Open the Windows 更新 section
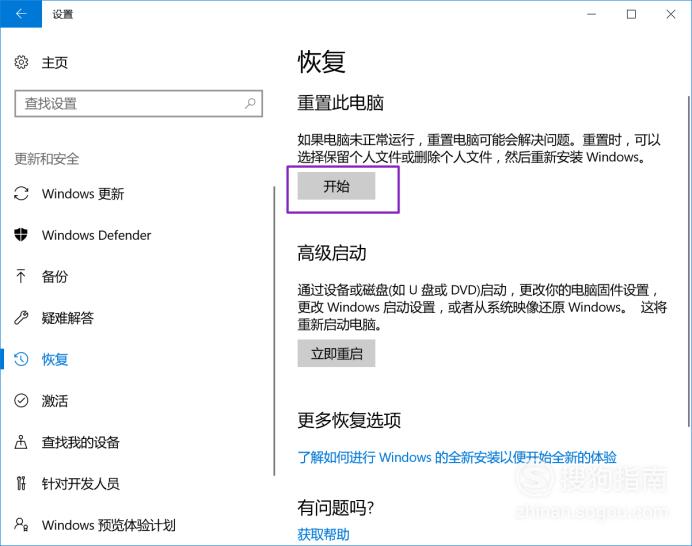692x546 pixels. click(x=83, y=194)
